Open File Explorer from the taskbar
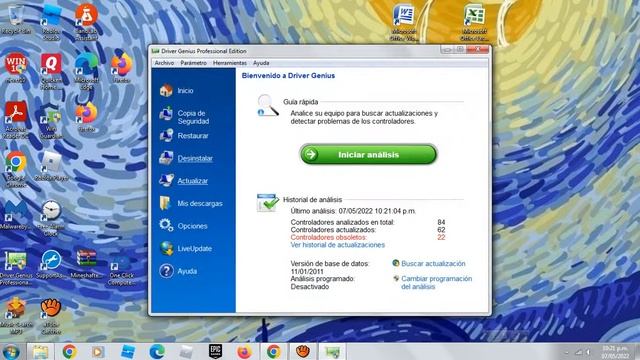640x360 pixels. point(40,351)
